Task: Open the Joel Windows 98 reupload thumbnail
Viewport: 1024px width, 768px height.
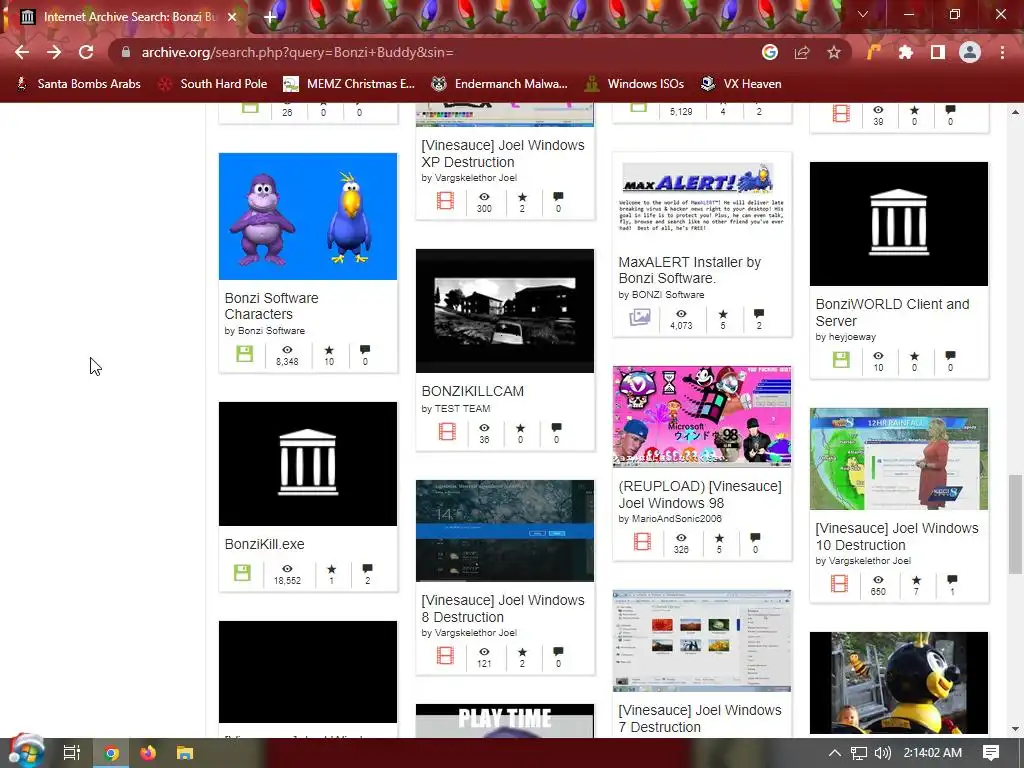Action: 702,416
